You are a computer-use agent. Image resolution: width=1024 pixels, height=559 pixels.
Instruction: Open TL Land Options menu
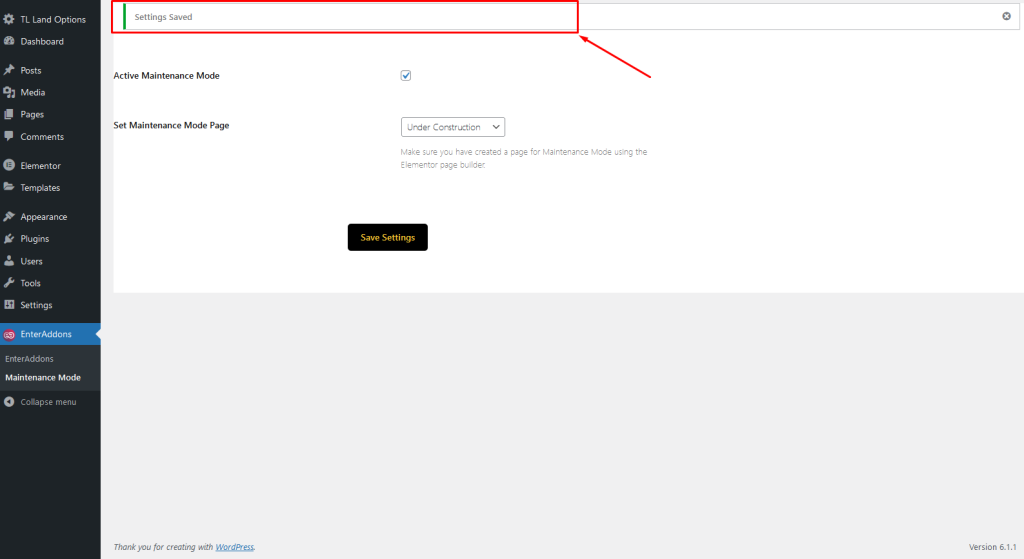[53, 20]
